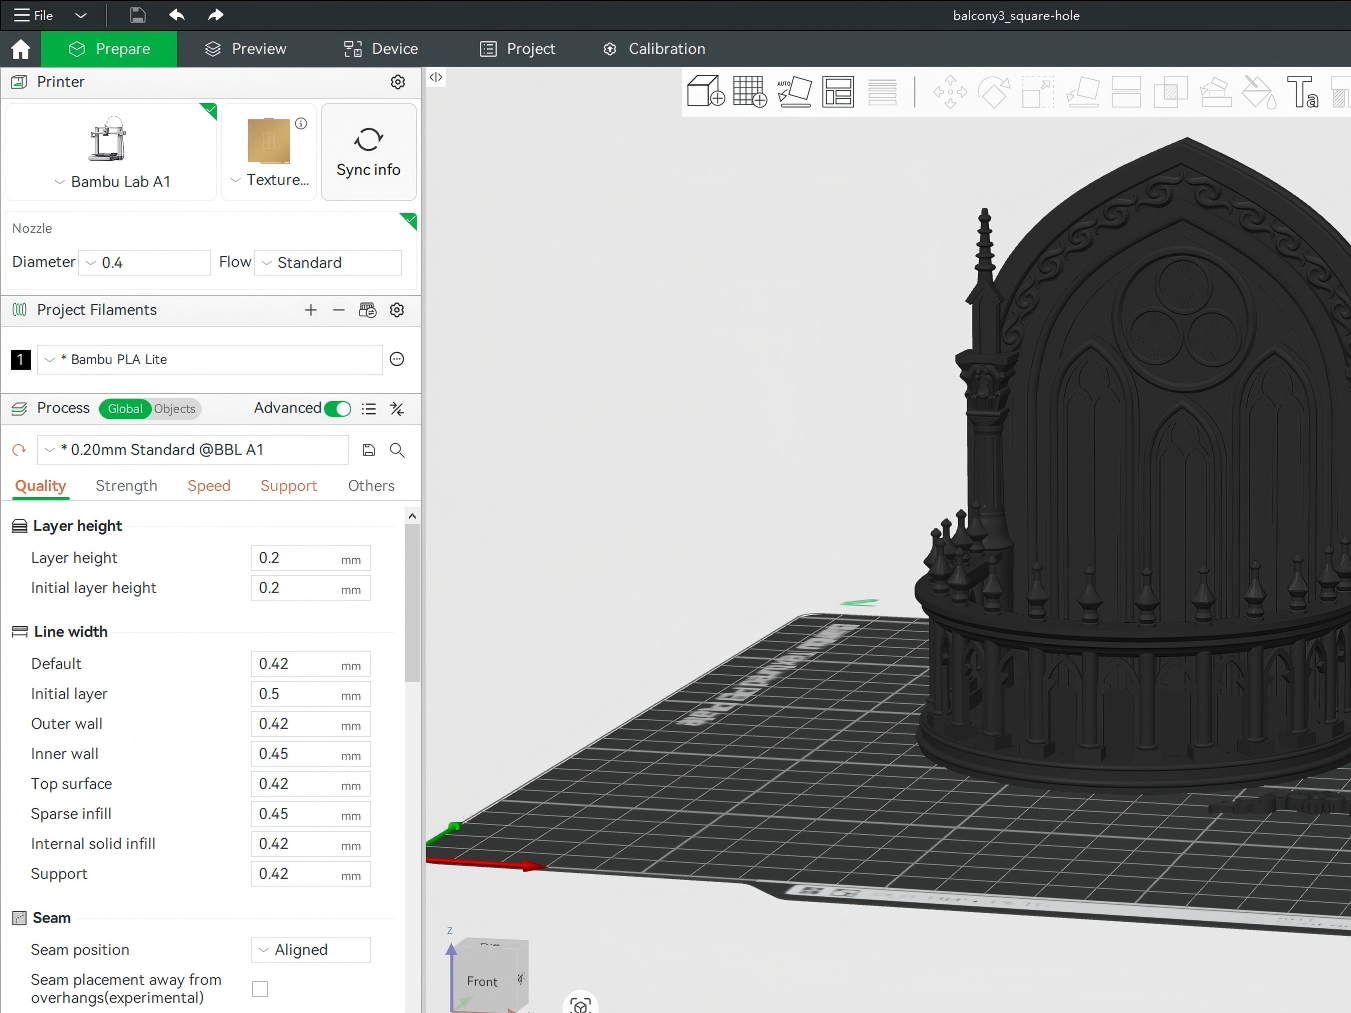The width and height of the screenshot is (1351, 1013).
Task: Save the current process preset
Action: point(369,450)
